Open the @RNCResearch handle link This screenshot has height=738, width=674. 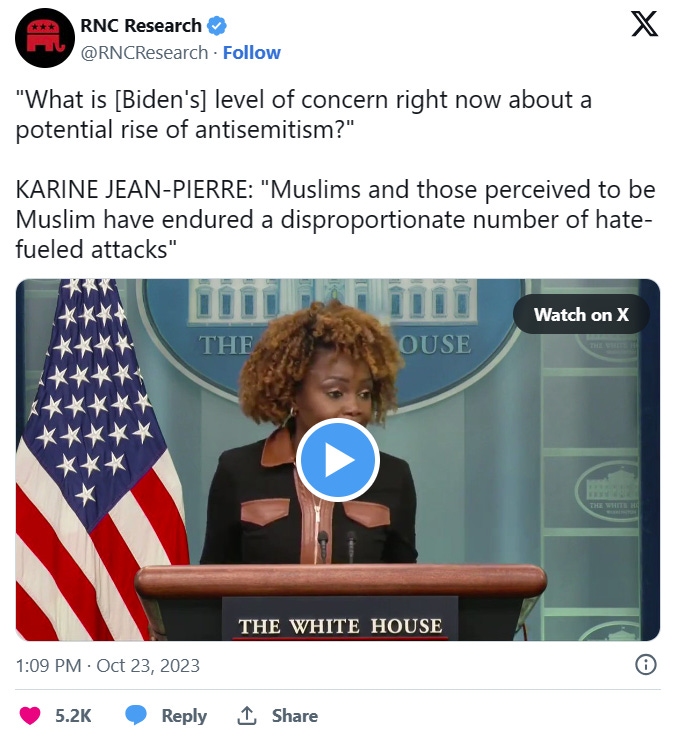(144, 53)
